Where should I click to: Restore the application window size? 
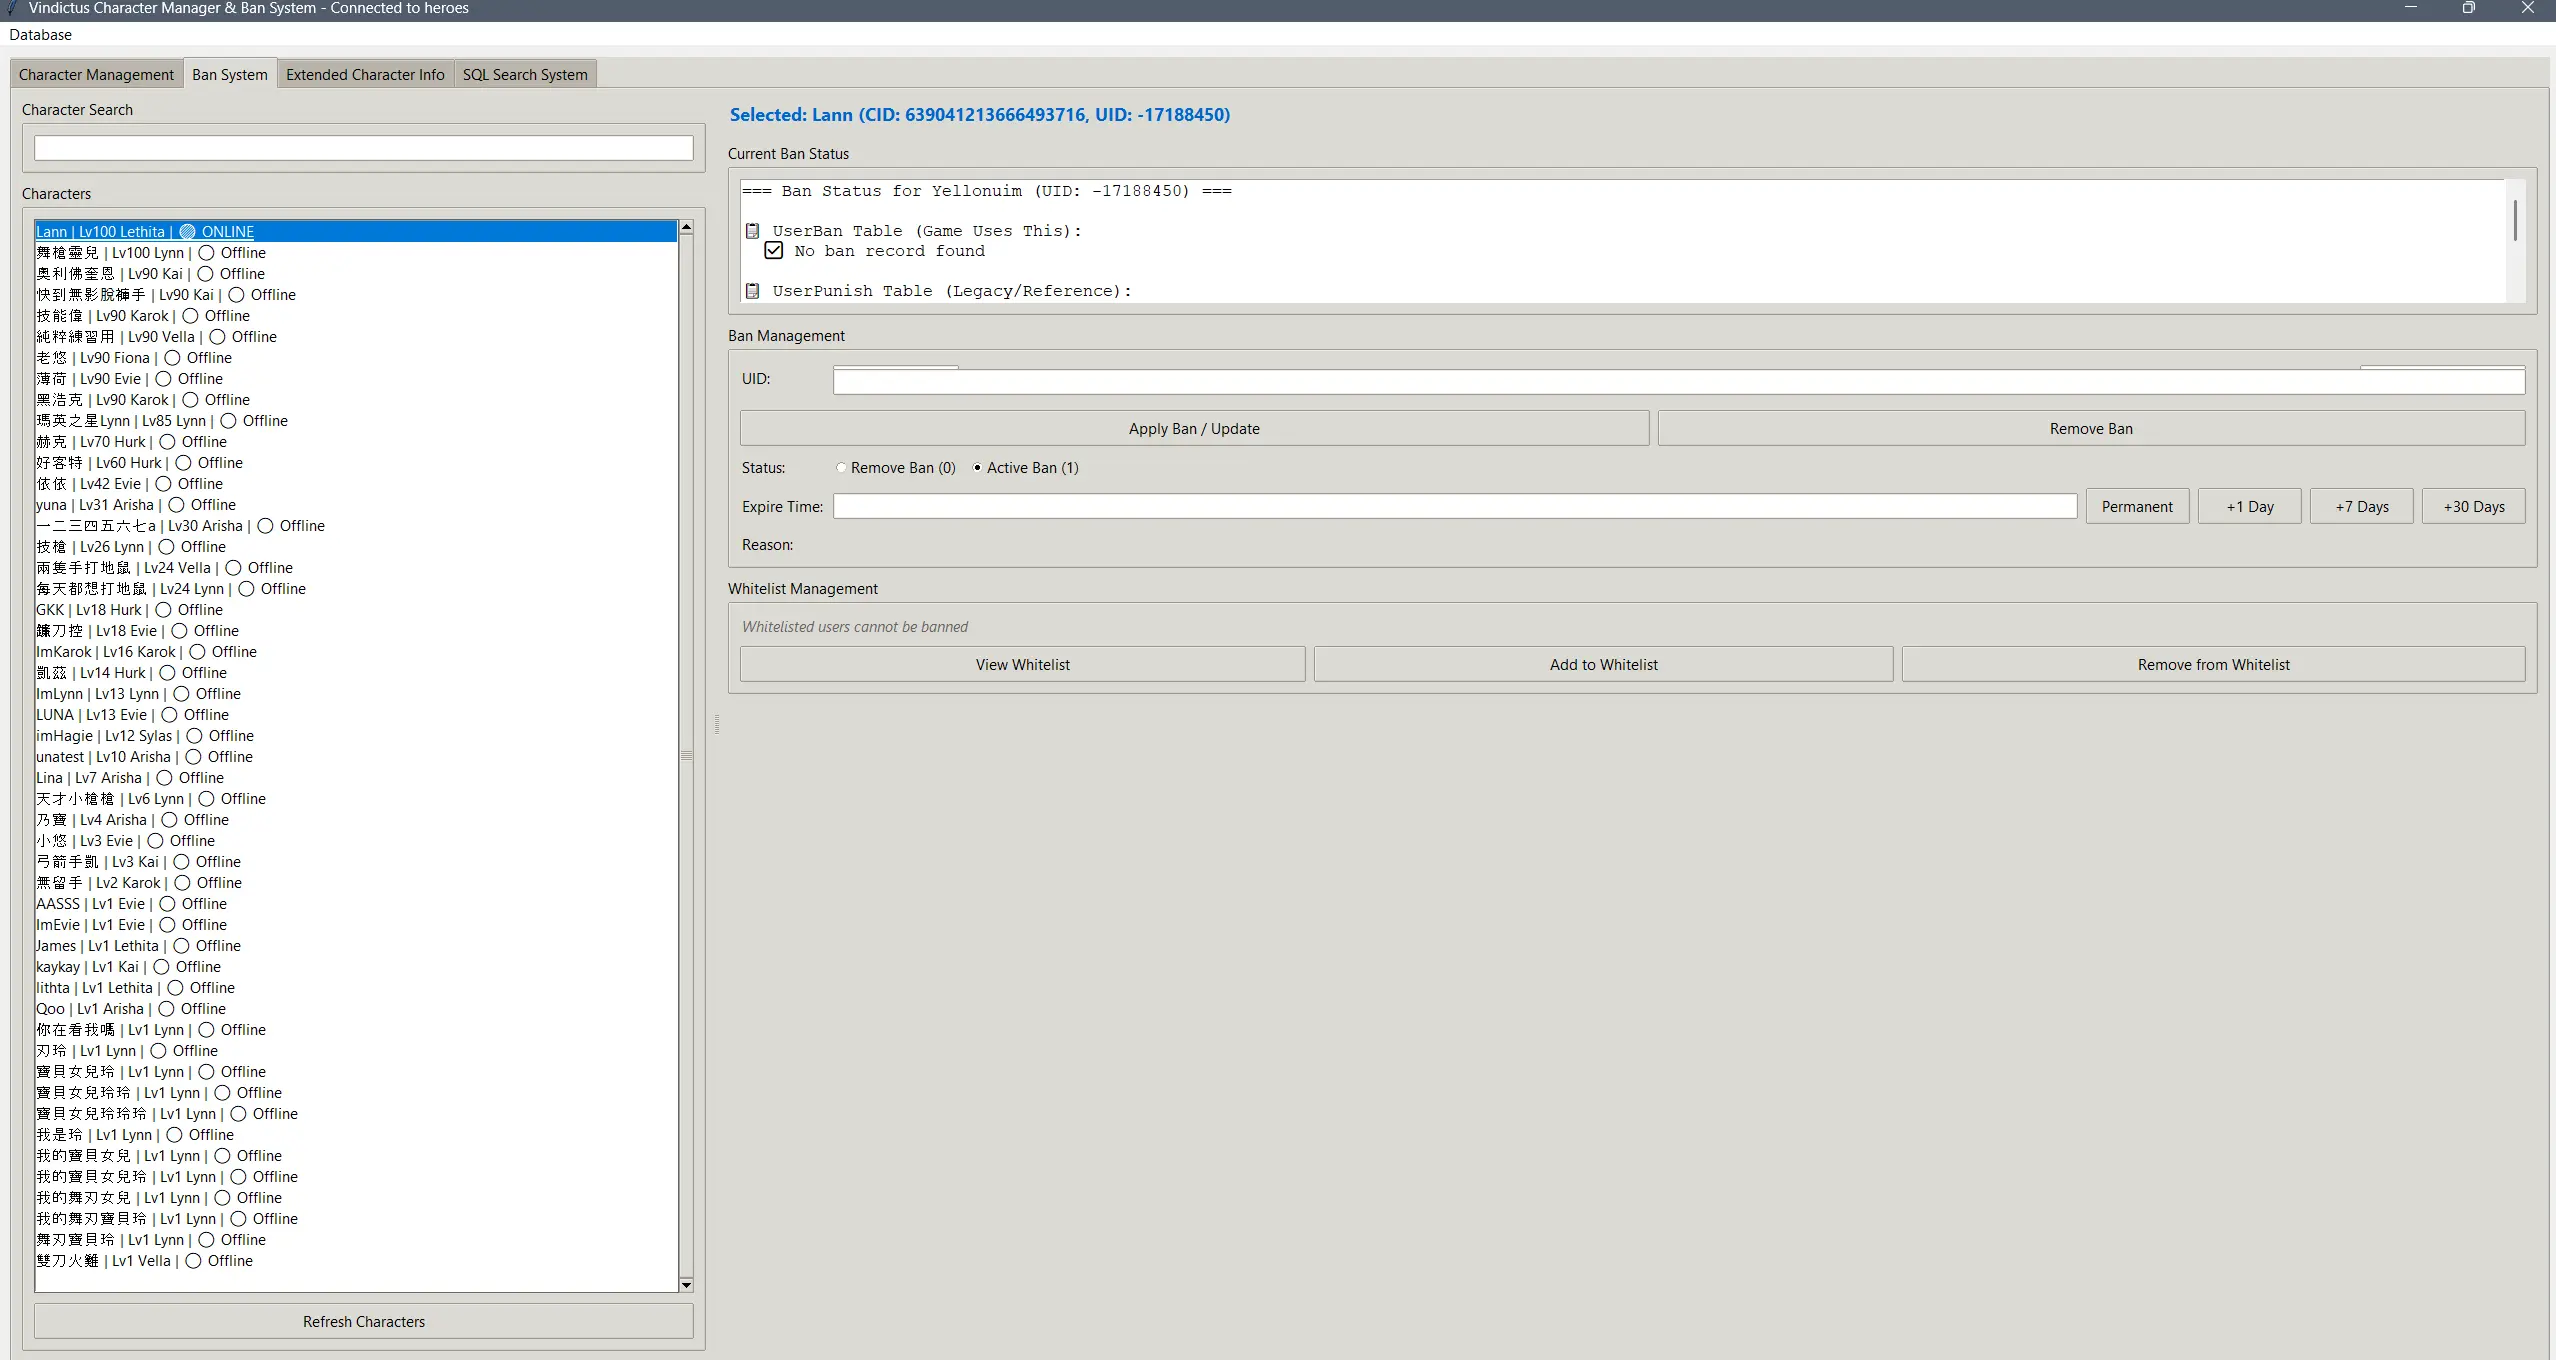tap(2468, 8)
